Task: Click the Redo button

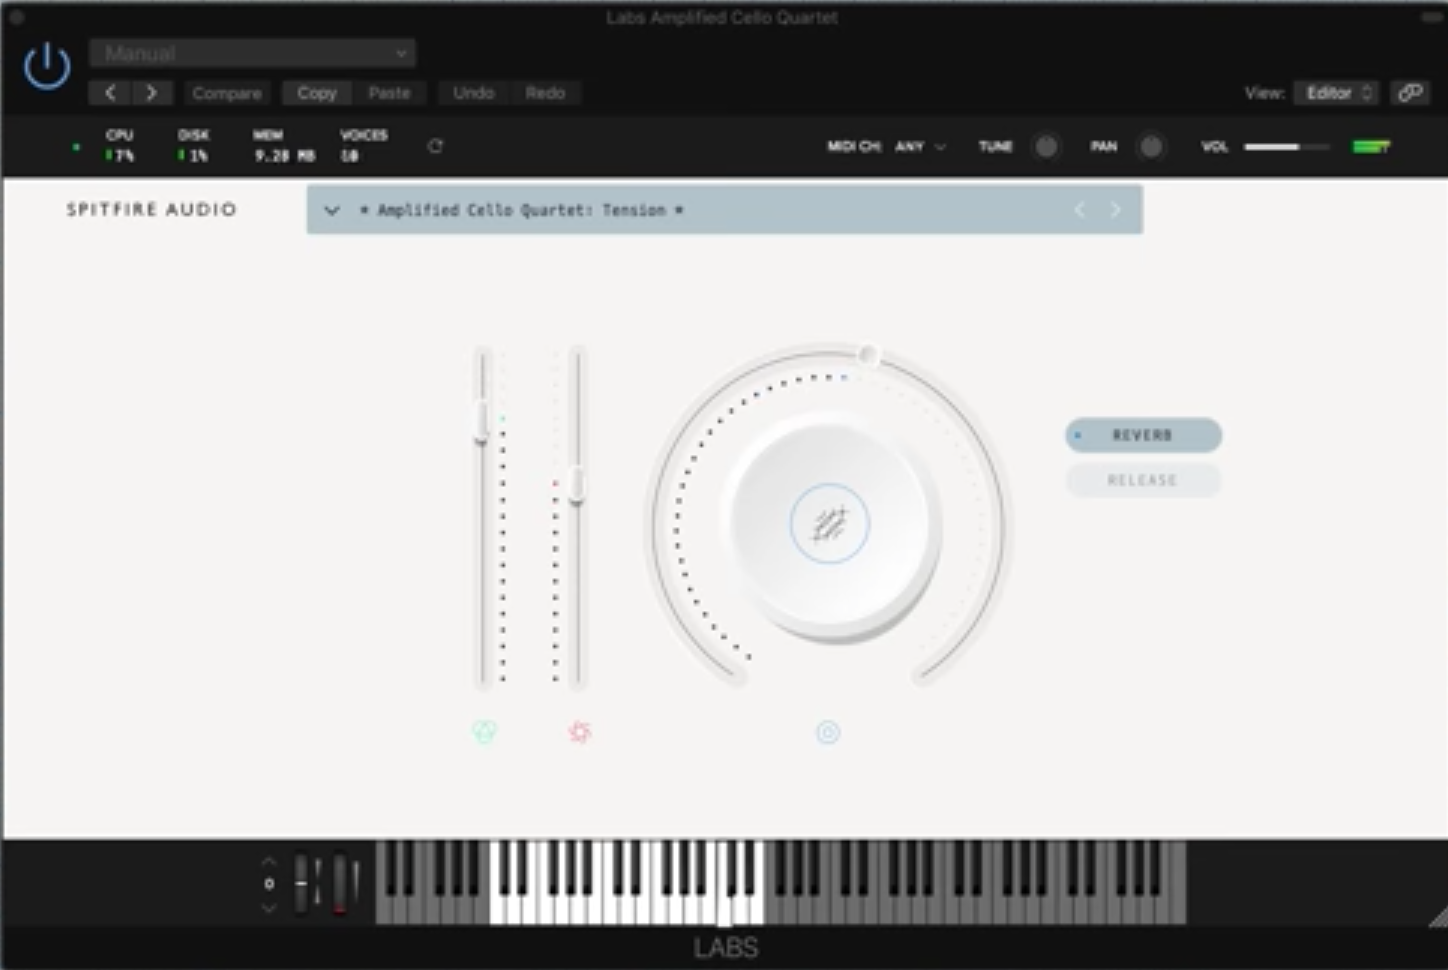Action: pyautogui.click(x=545, y=93)
